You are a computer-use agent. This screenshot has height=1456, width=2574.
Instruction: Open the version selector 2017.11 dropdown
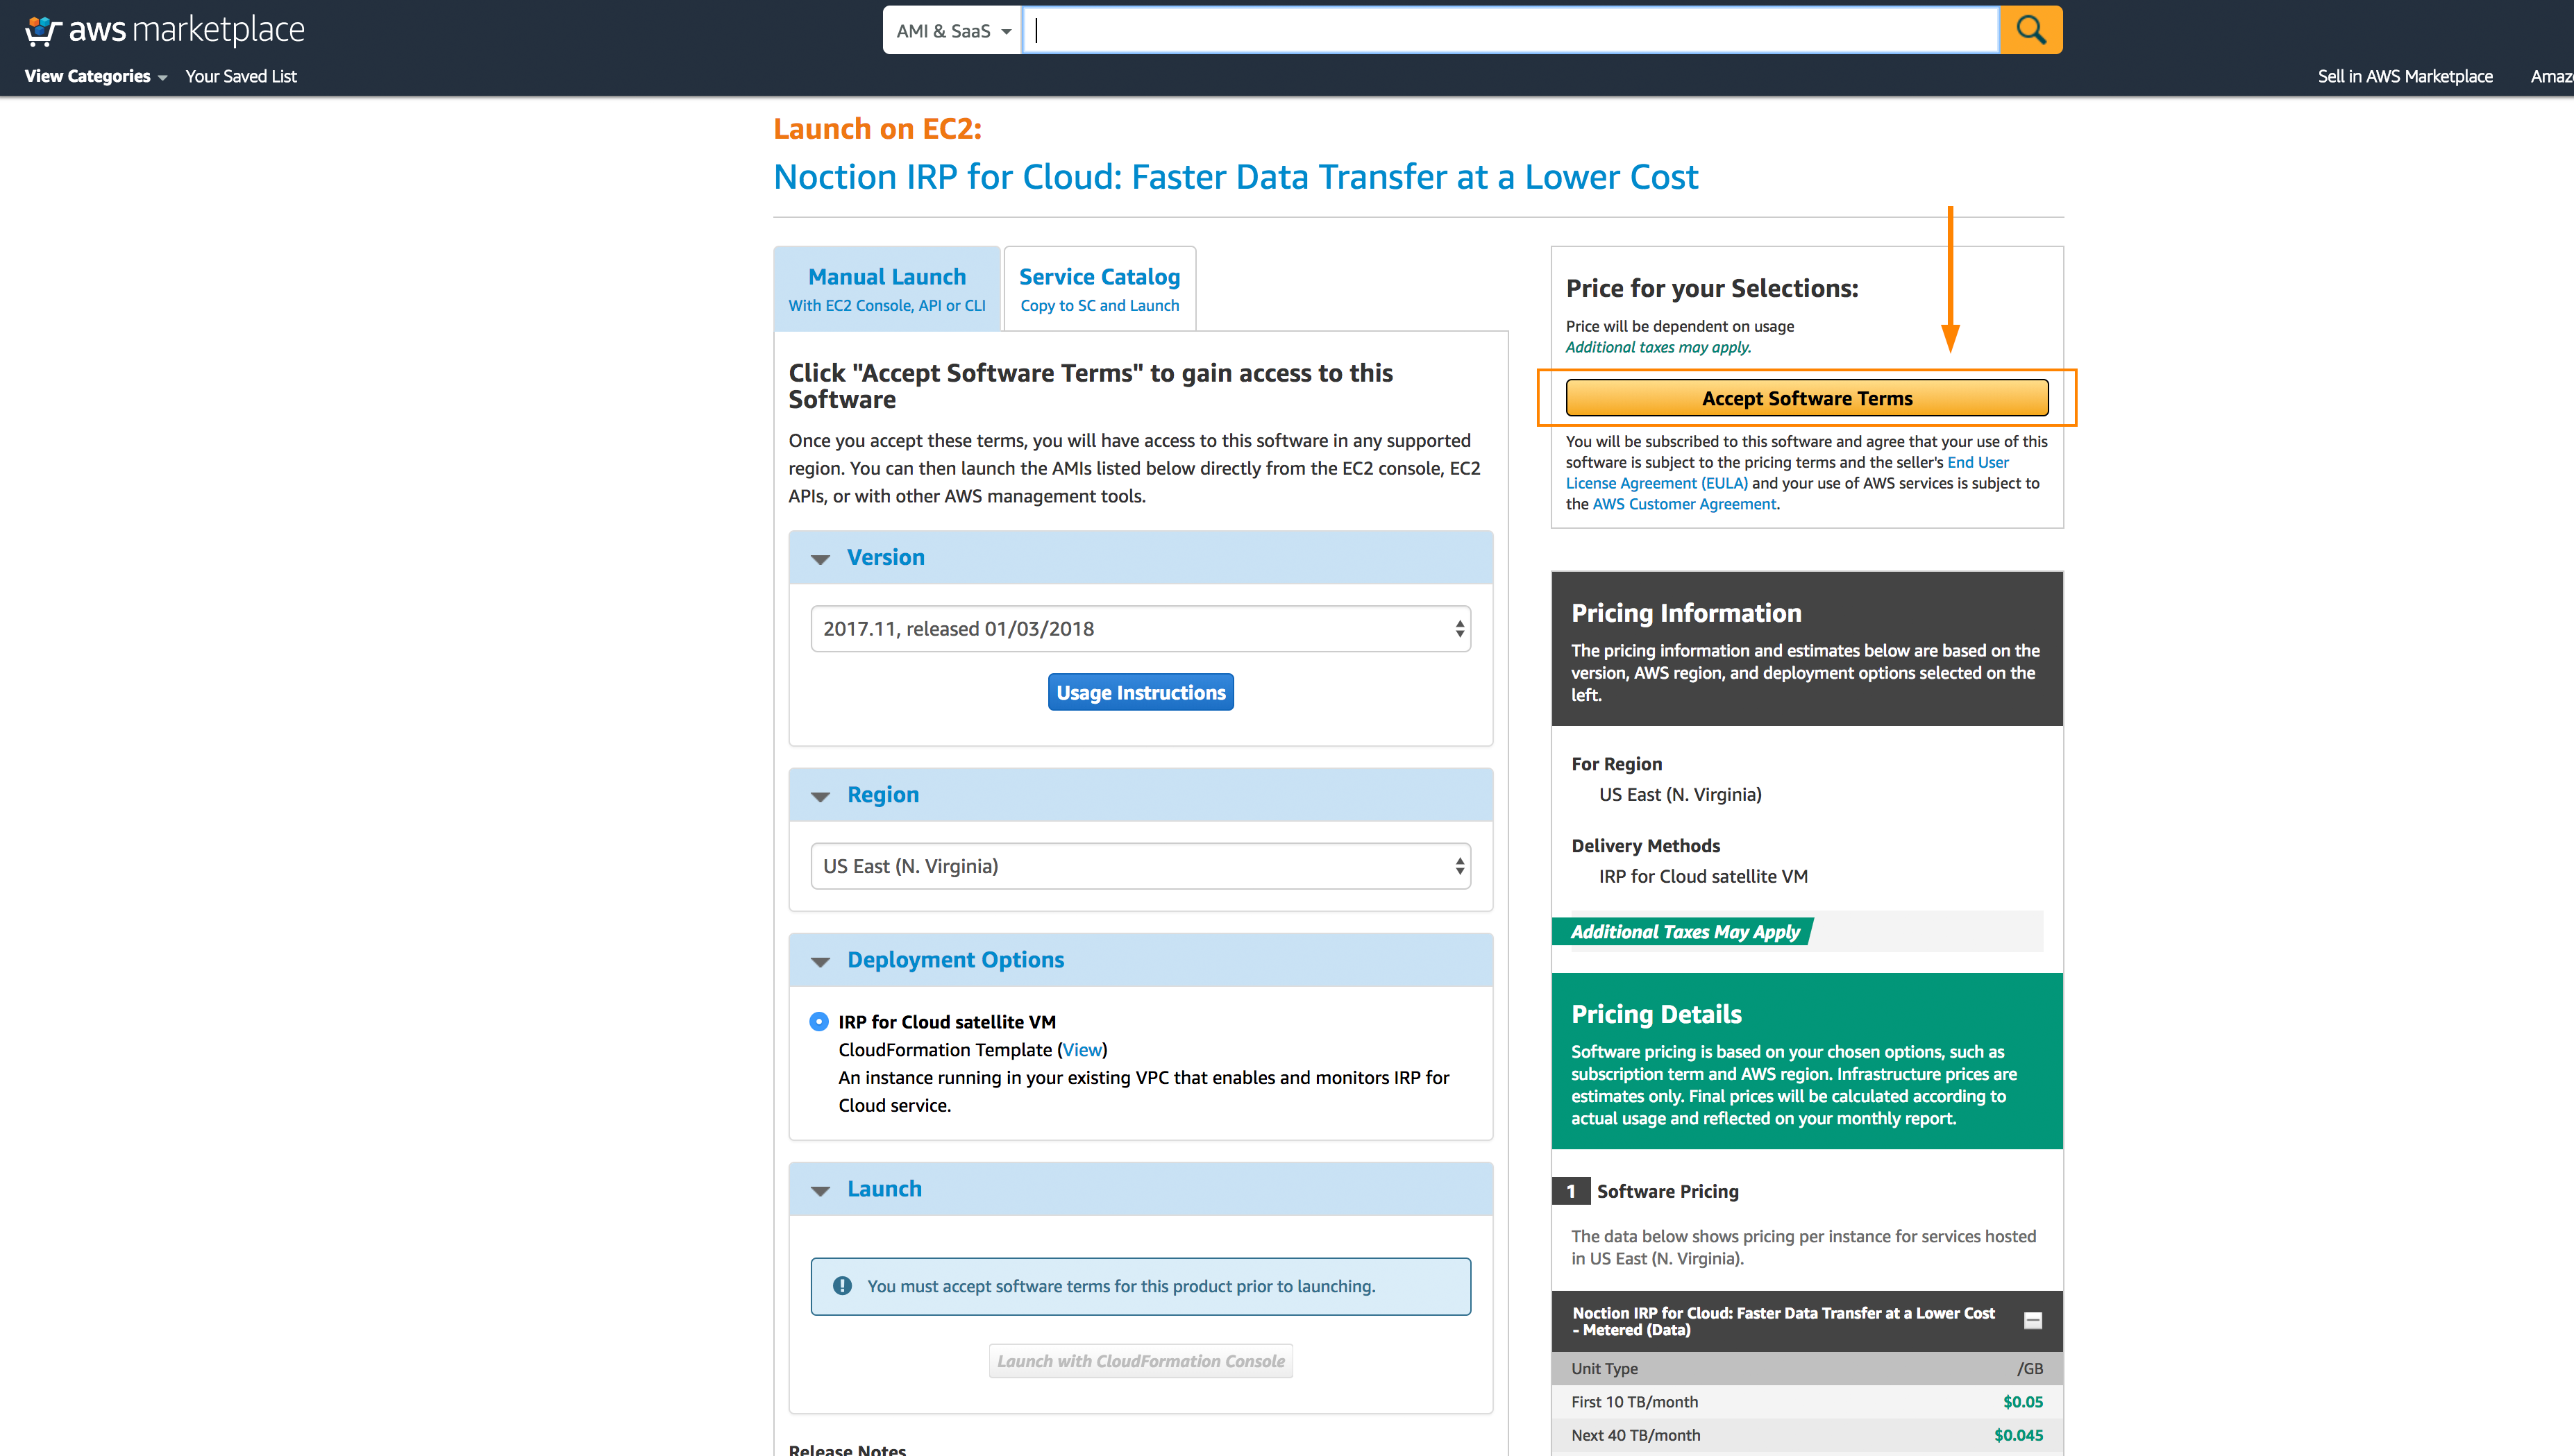pyautogui.click(x=1140, y=629)
